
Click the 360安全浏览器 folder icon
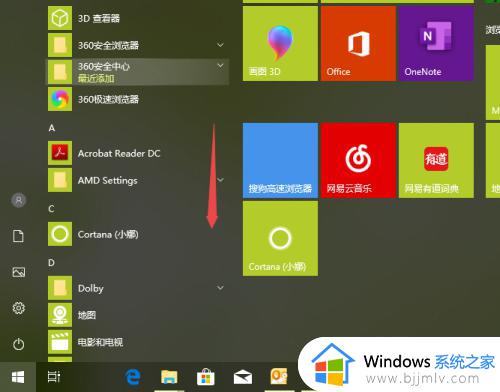(60, 45)
